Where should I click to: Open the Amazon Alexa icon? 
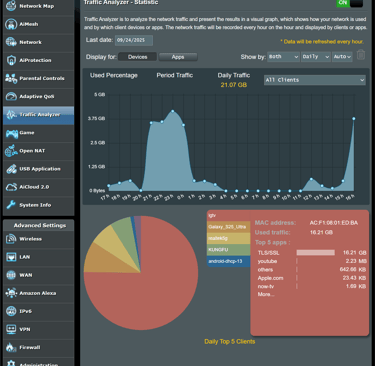click(x=11, y=293)
